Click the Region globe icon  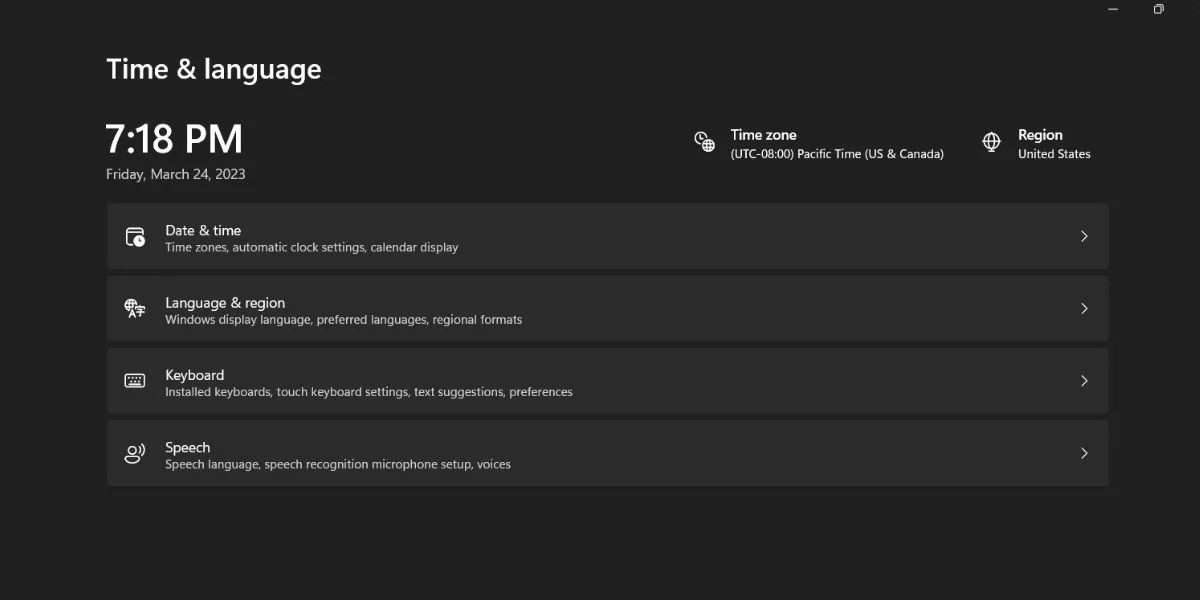pyautogui.click(x=991, y=142)
